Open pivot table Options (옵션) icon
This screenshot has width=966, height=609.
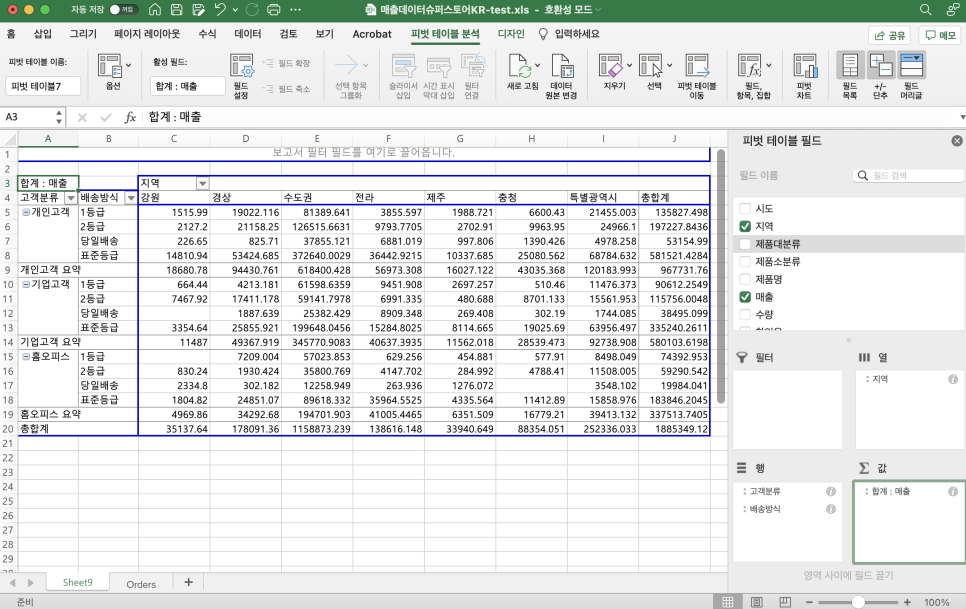(x=110, y=65)
